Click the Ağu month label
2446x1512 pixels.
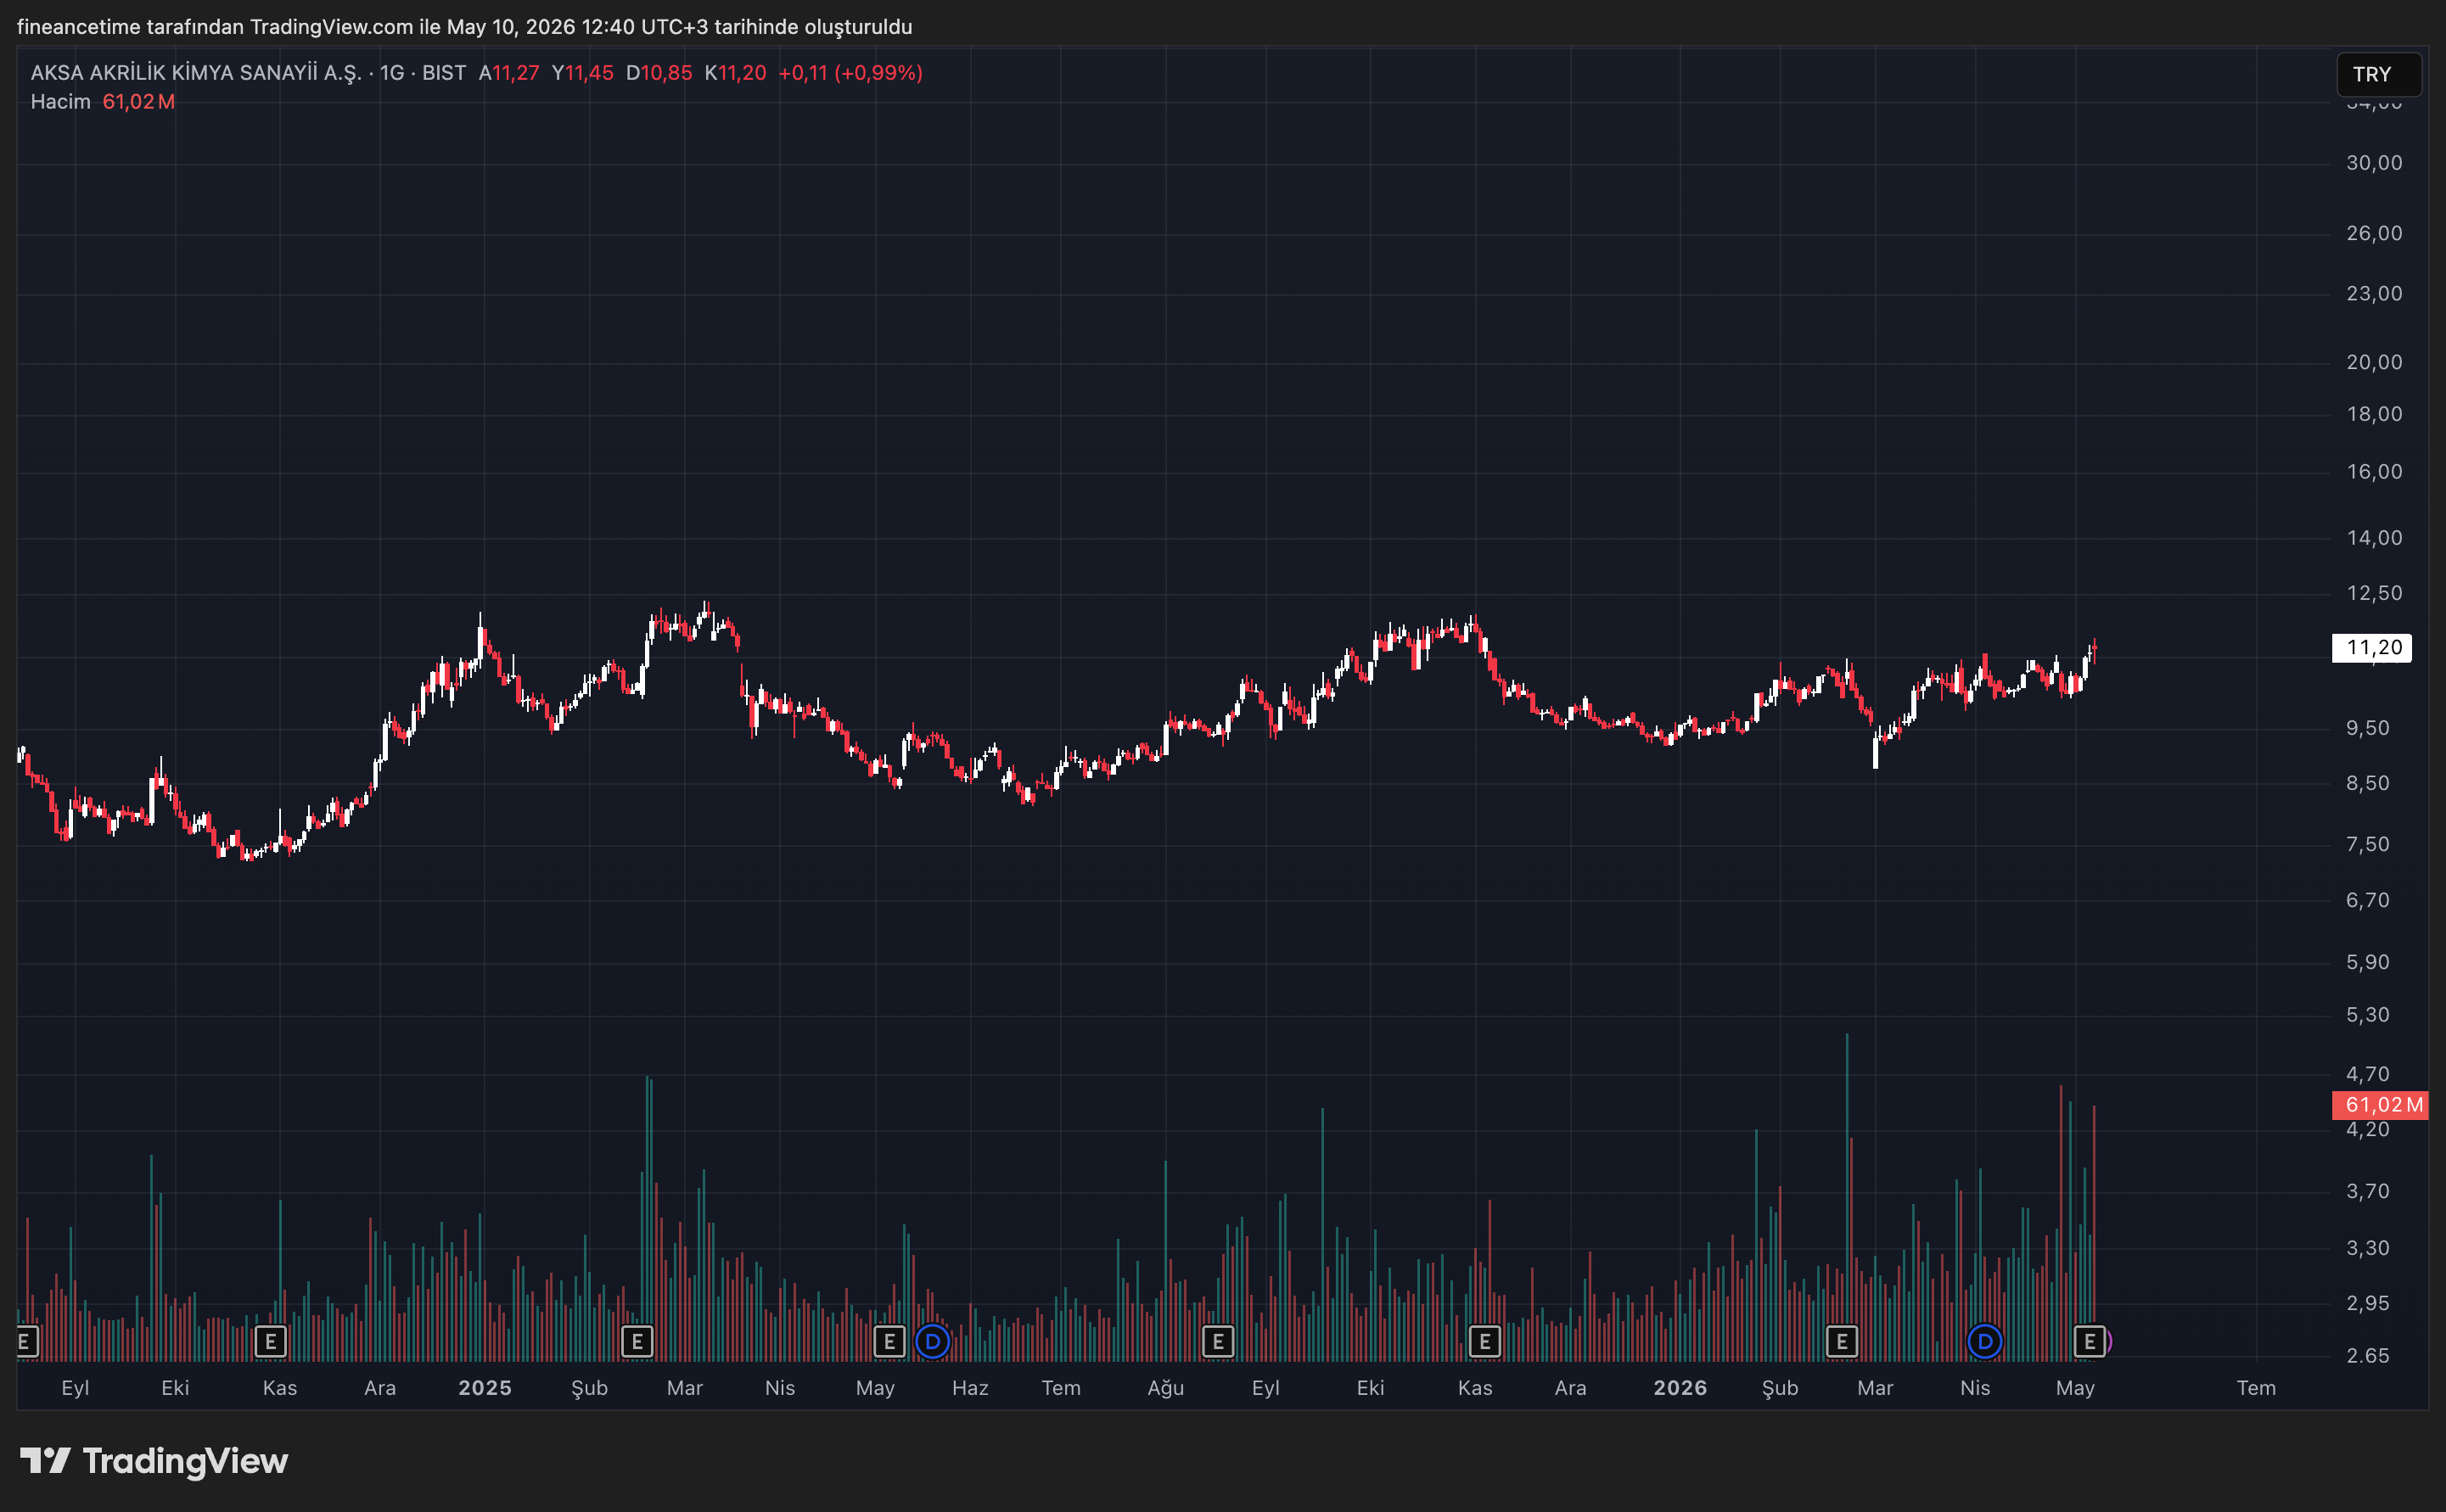point(1165,1388)
